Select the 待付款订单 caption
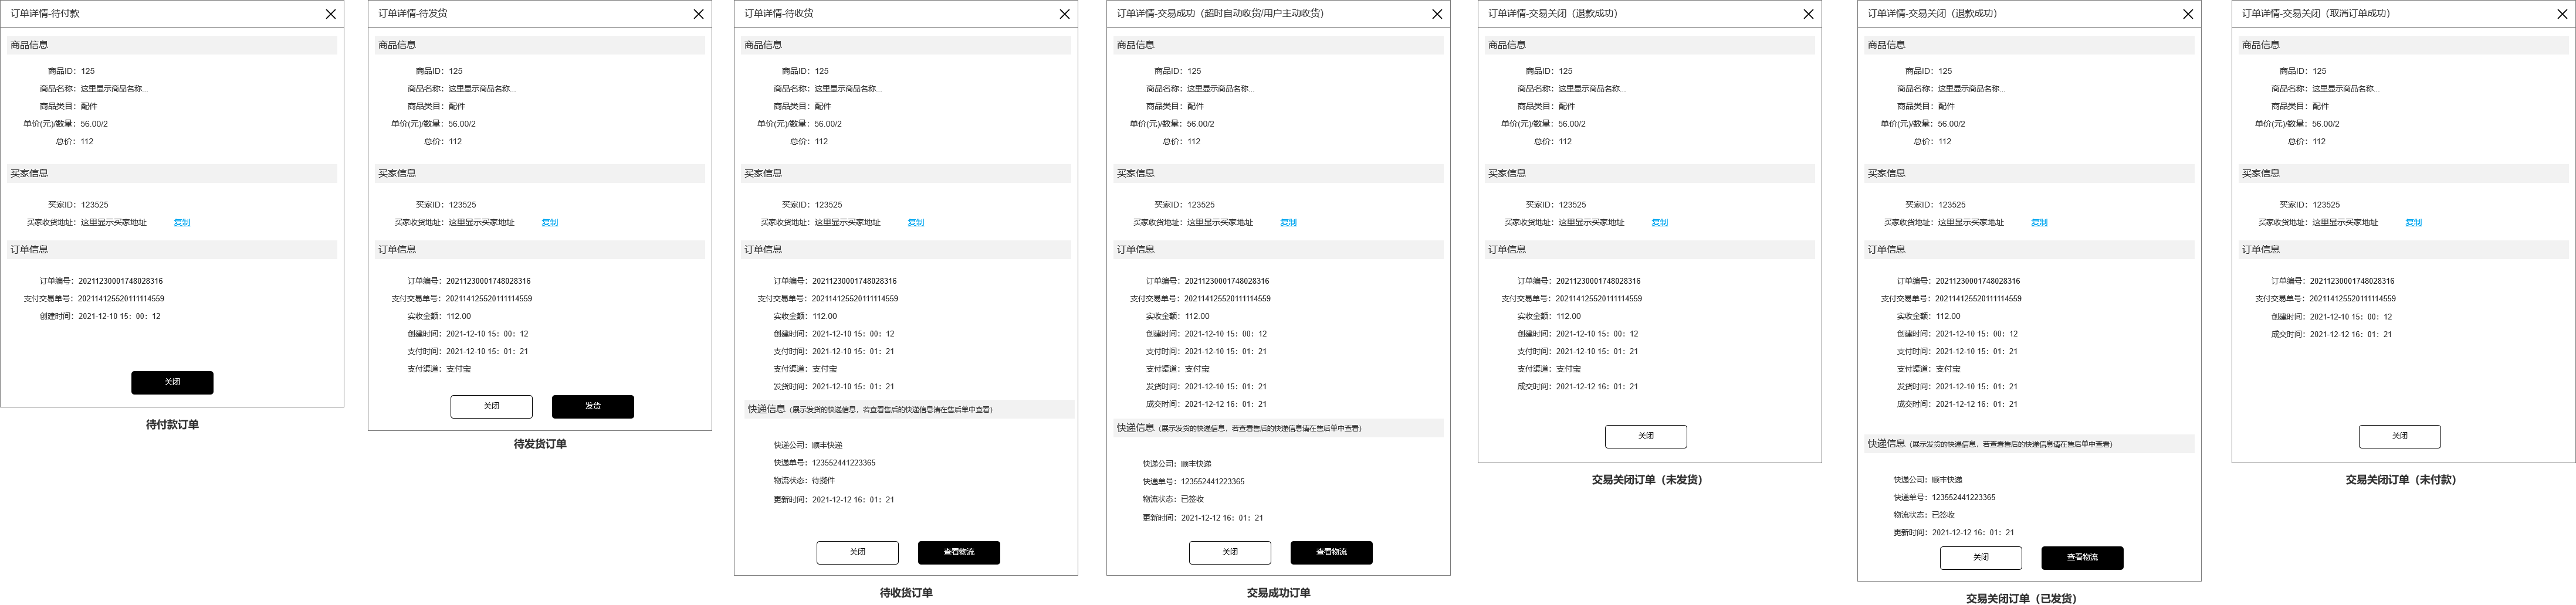The image size is (2576, 605). point(172,424)
